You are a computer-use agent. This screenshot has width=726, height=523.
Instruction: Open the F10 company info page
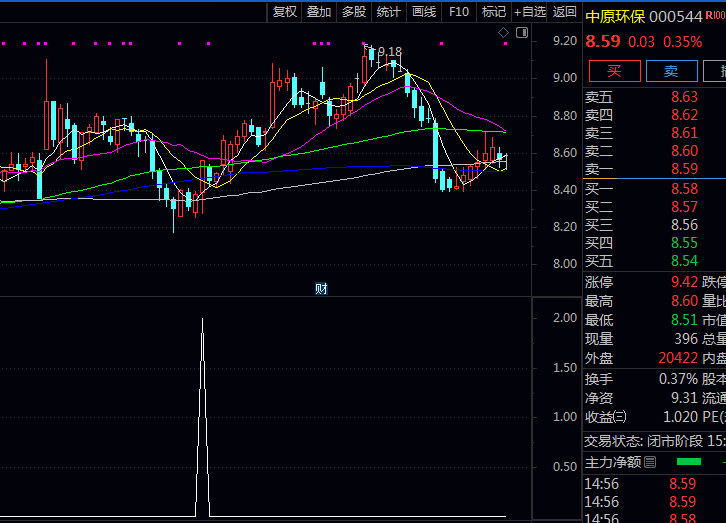click(459, 12)
